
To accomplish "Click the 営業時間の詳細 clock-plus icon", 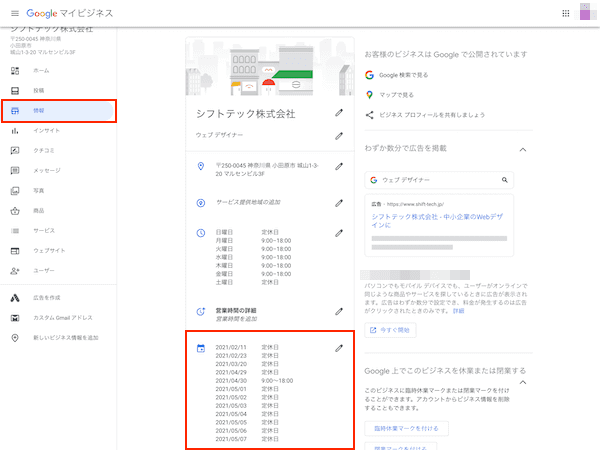I will coord(201,311).
